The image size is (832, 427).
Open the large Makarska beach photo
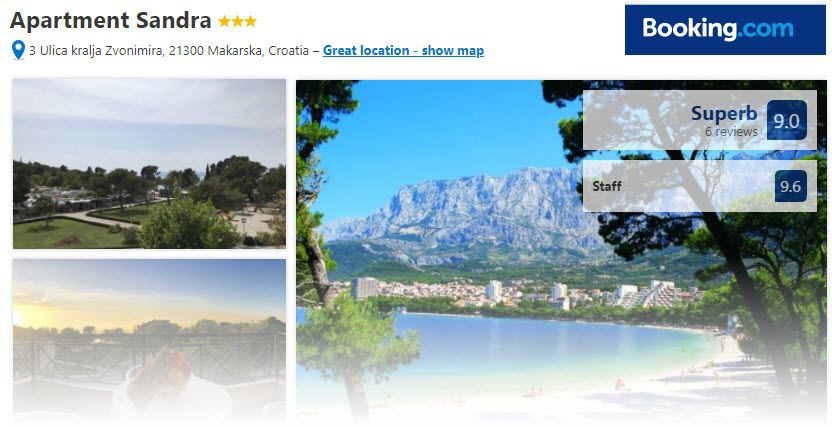[561, 250]
